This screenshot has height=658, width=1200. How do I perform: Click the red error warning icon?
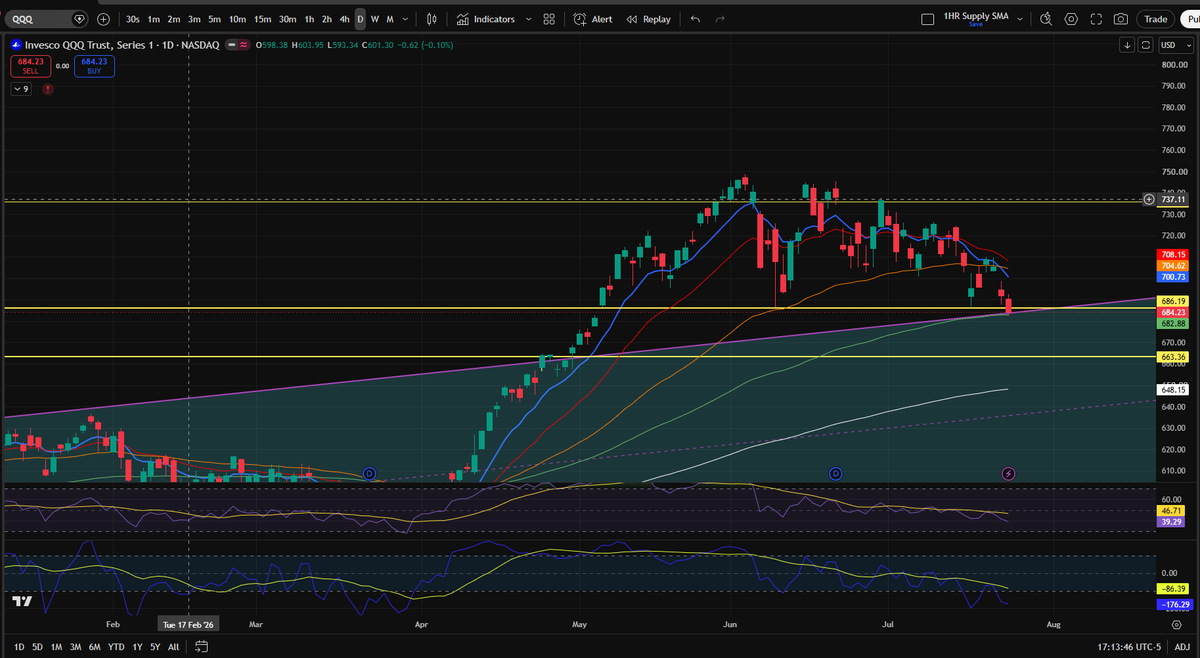tap(47, 89)
